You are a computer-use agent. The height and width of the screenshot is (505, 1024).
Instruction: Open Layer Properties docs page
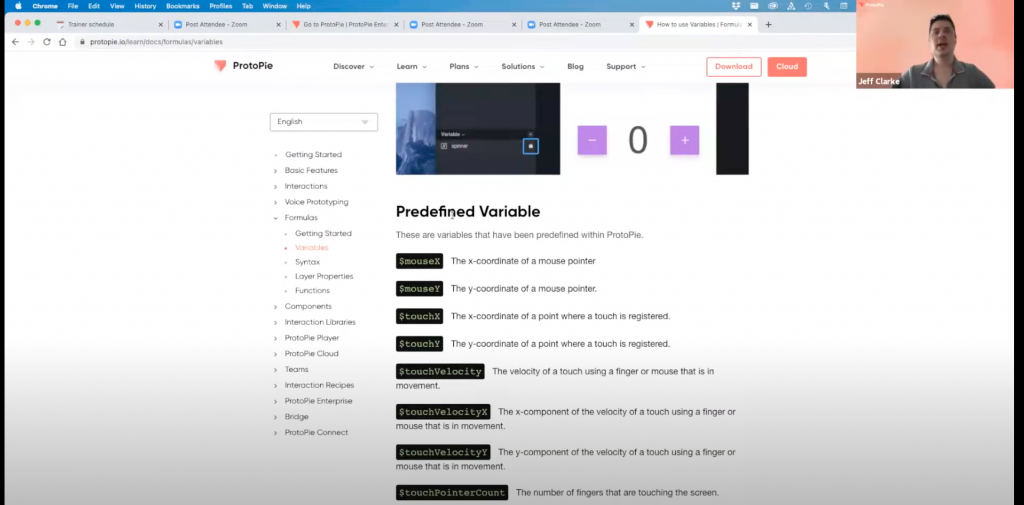[x=324, y=276]
